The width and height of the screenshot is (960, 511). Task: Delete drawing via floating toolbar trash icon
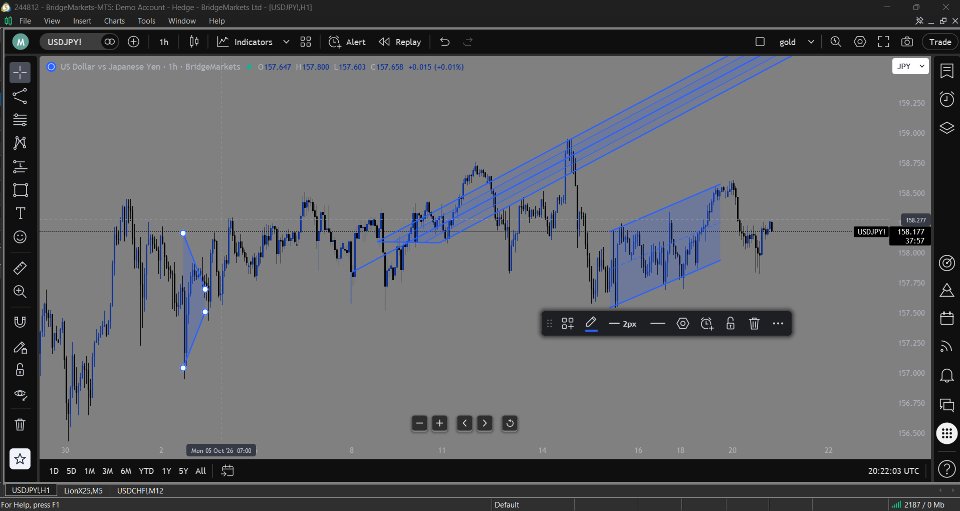[x=754, y=324]
